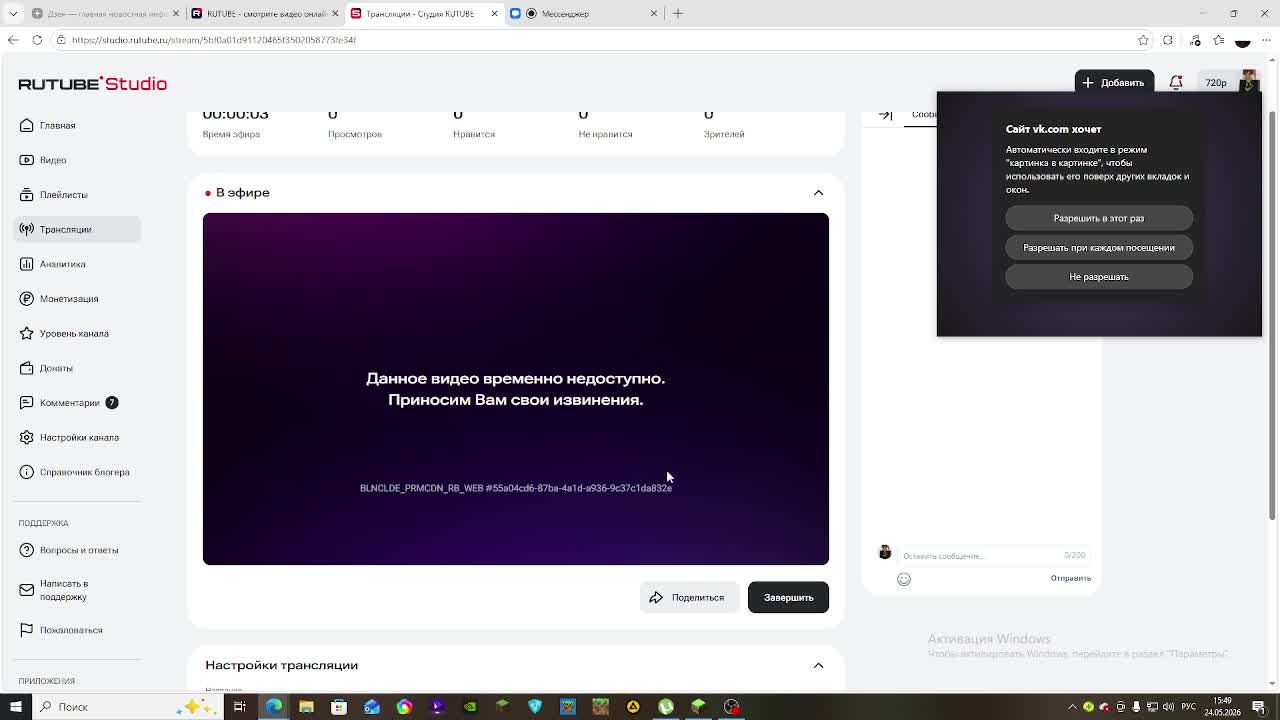Click the unavailable video player

(515, 389)
